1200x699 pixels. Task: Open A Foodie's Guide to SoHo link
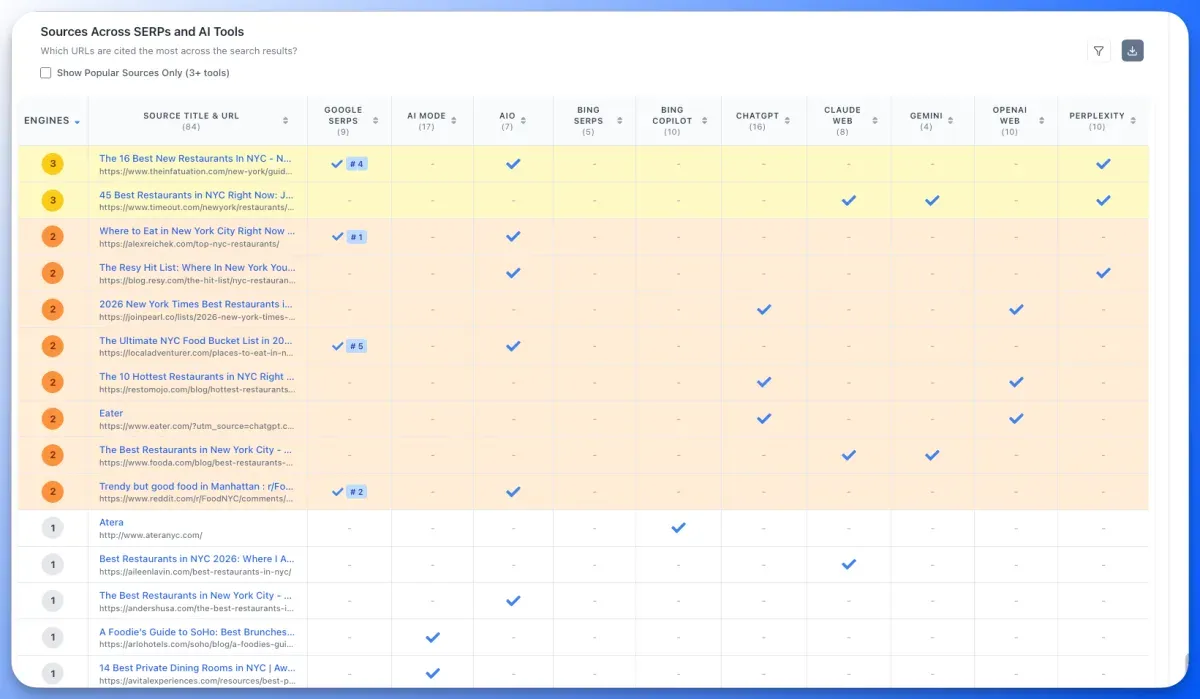197,632
